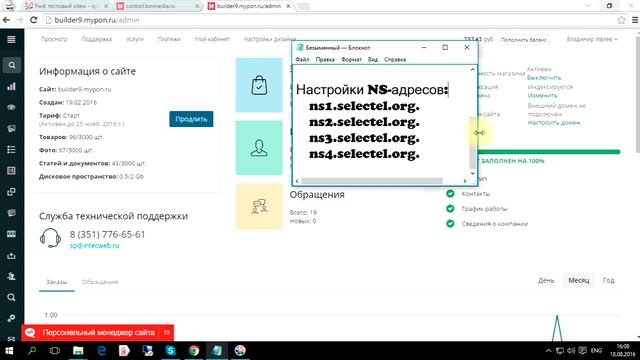This screenshot has width=640, height=360.
Task: Open File Explorer from the taskbar
Action: coord(78,351)
